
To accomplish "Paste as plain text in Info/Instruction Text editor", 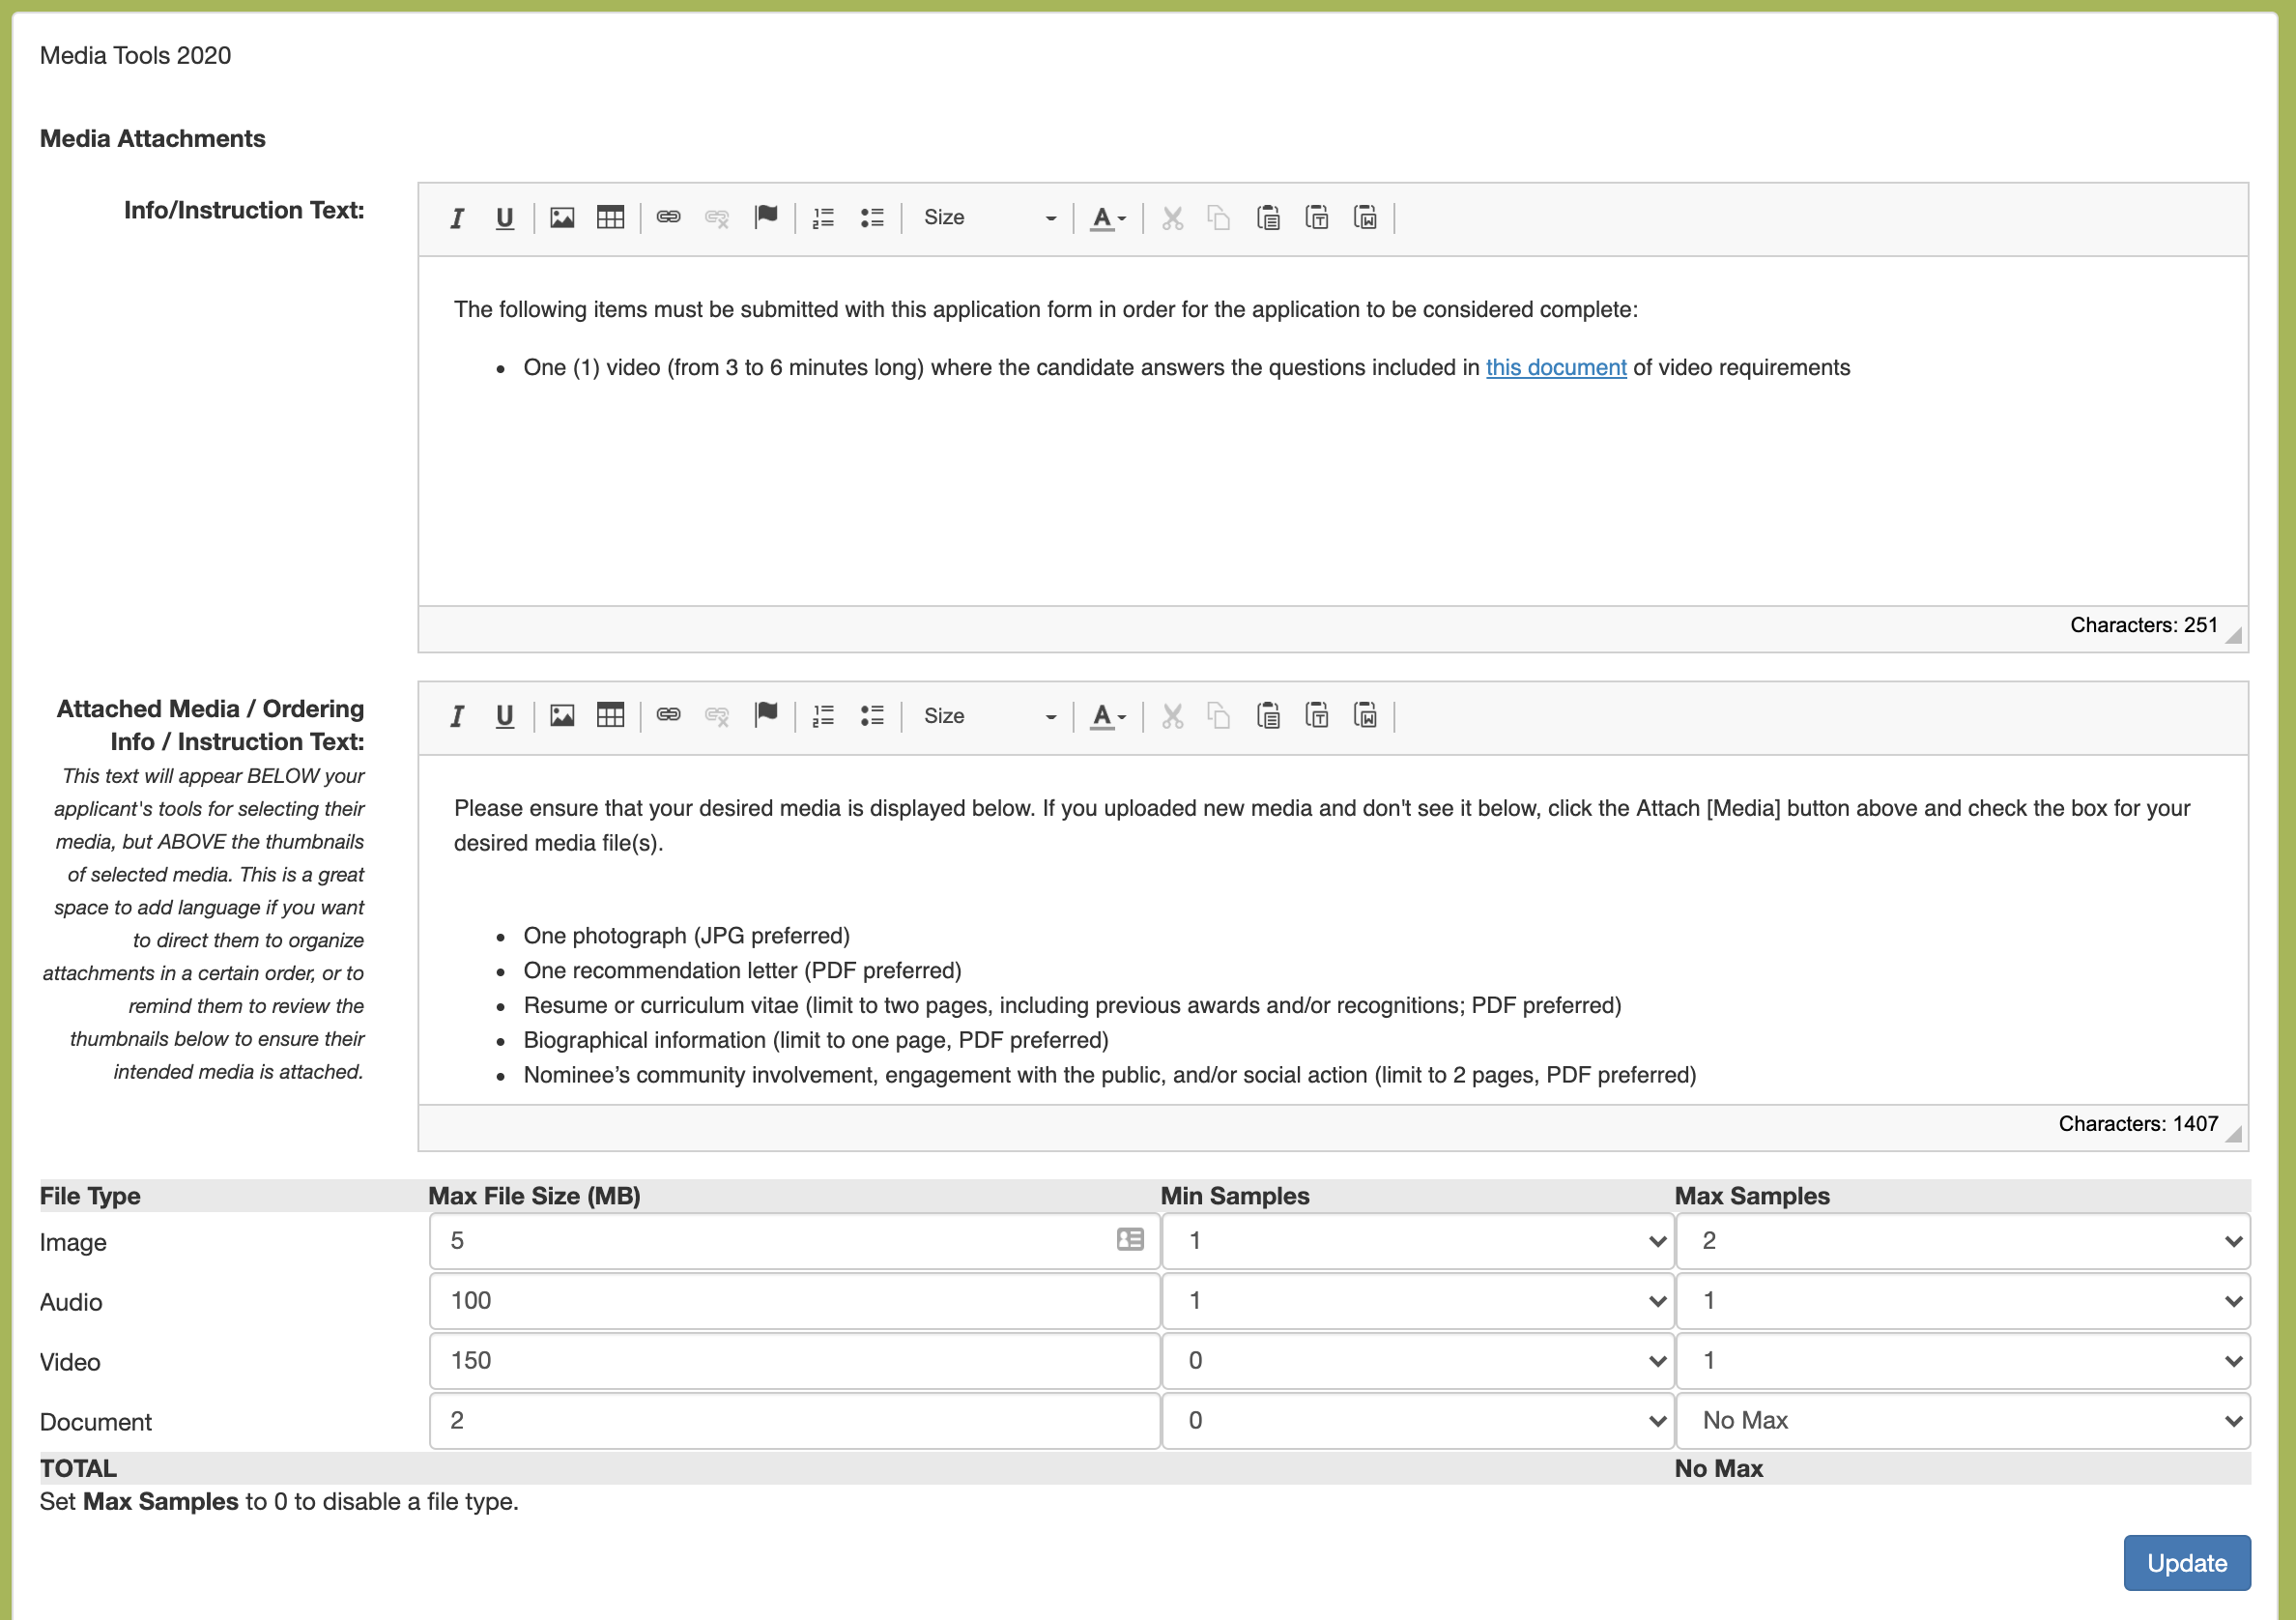I will [1317, 218].
